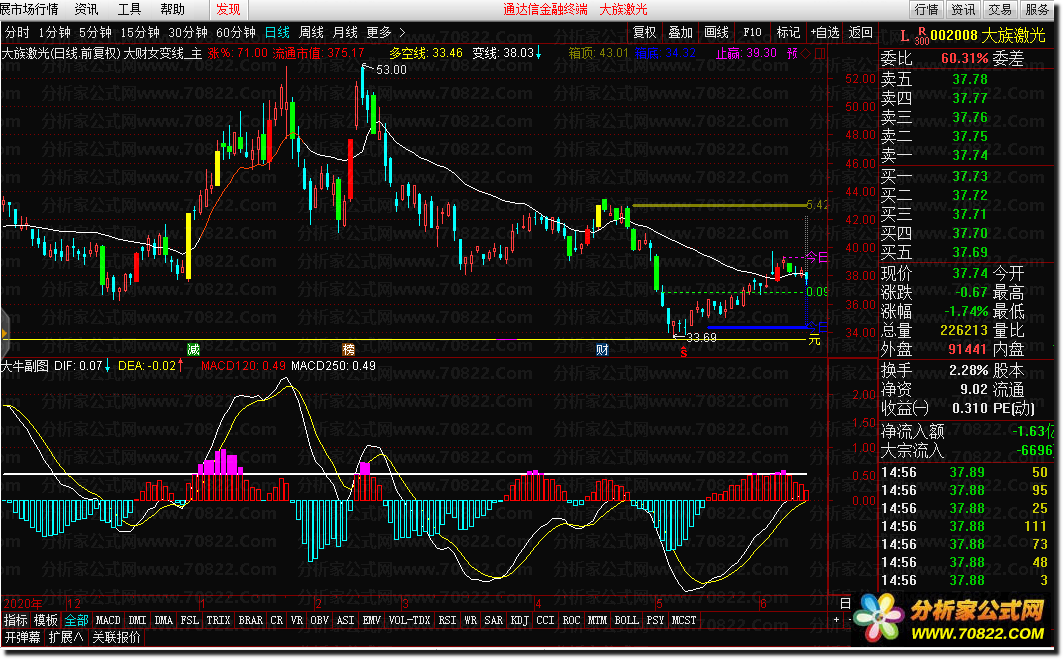Click the 预 indicator icon in header

point(792,52)
